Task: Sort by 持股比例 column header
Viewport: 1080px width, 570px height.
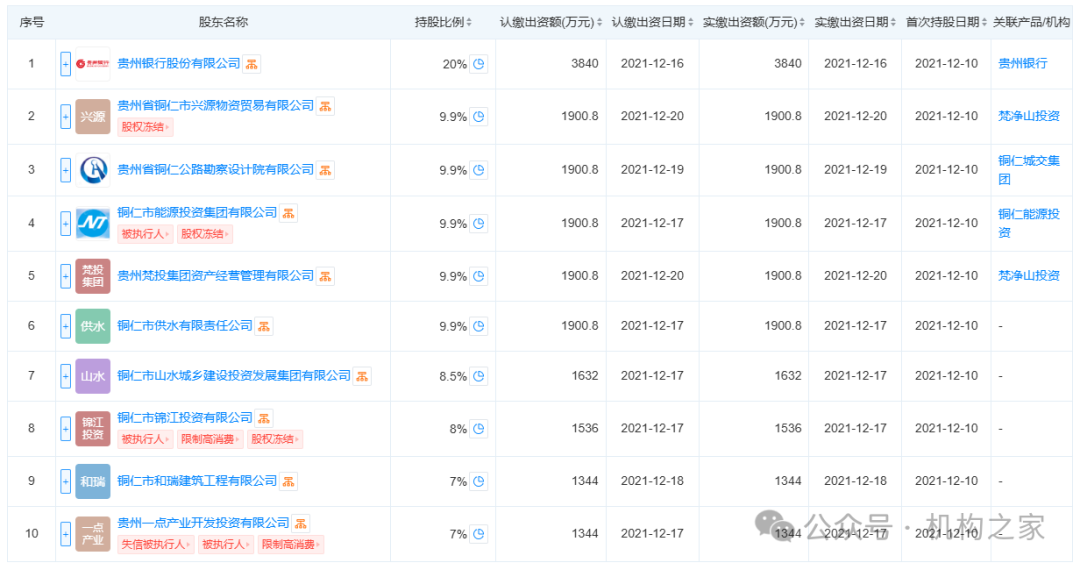Action: pos(443,22)
